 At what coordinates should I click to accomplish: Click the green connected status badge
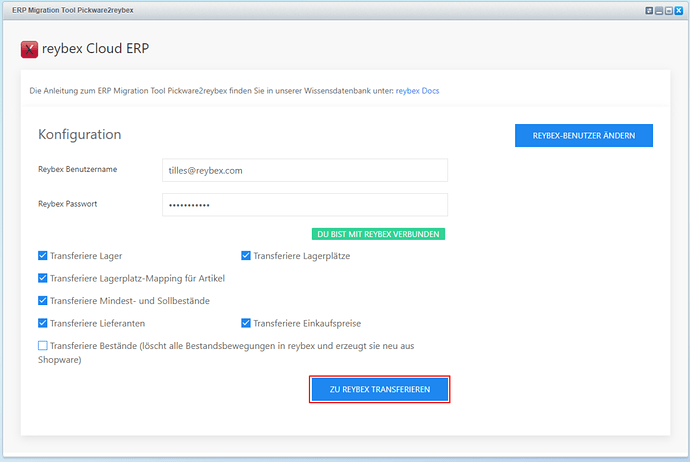tap(378, 234)
